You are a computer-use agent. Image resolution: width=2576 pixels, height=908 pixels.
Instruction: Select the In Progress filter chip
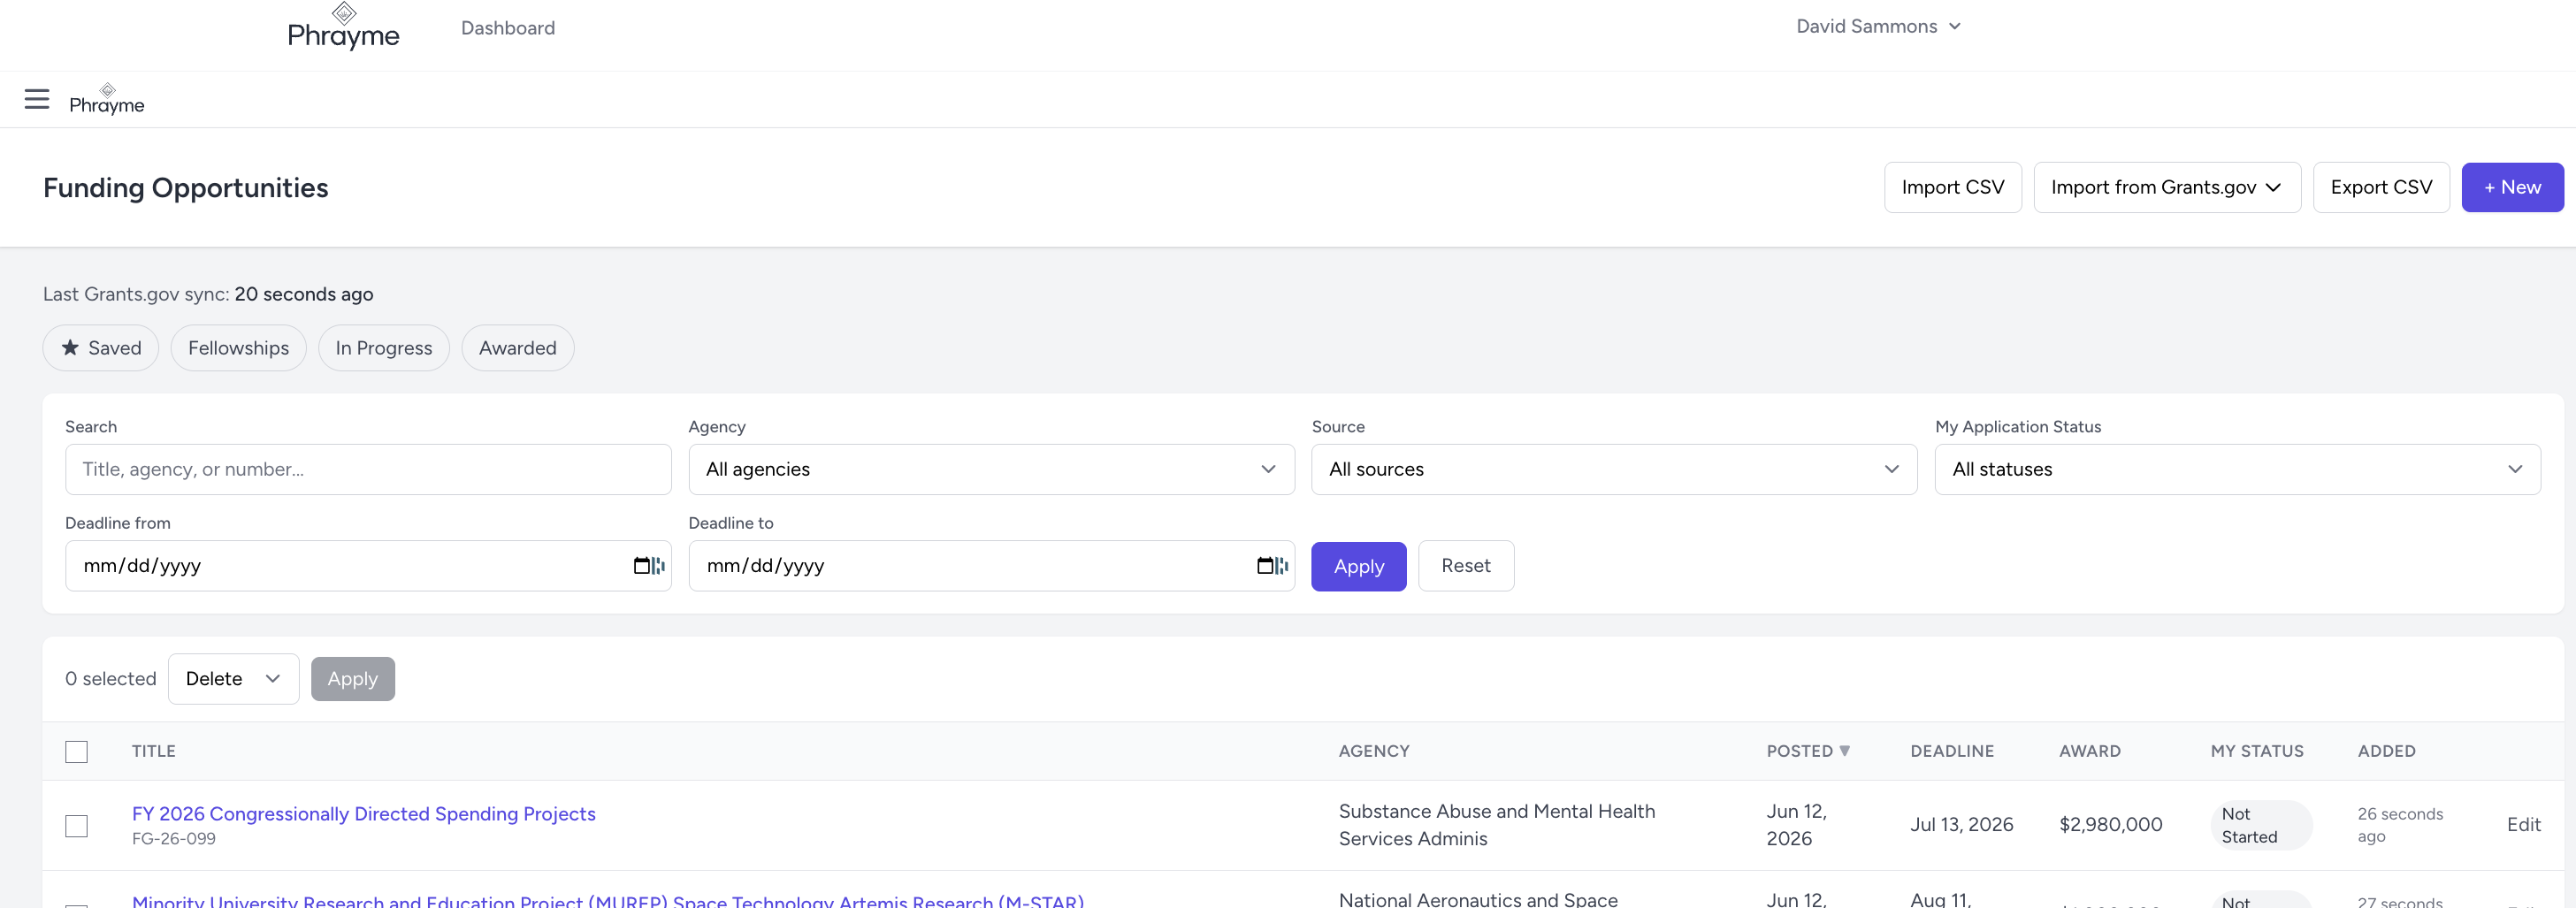click(384, 348)
